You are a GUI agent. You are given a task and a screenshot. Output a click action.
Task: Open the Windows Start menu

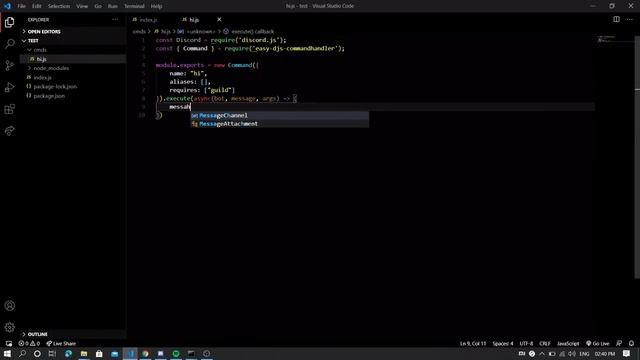tap(7, 353)
